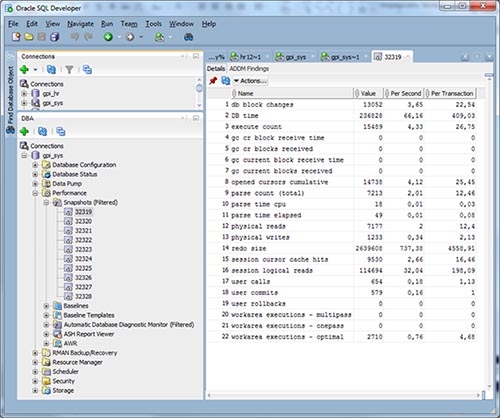The image size is (500, 418).
Task: Sort by the Per Transaction column header
Action: 450,93
